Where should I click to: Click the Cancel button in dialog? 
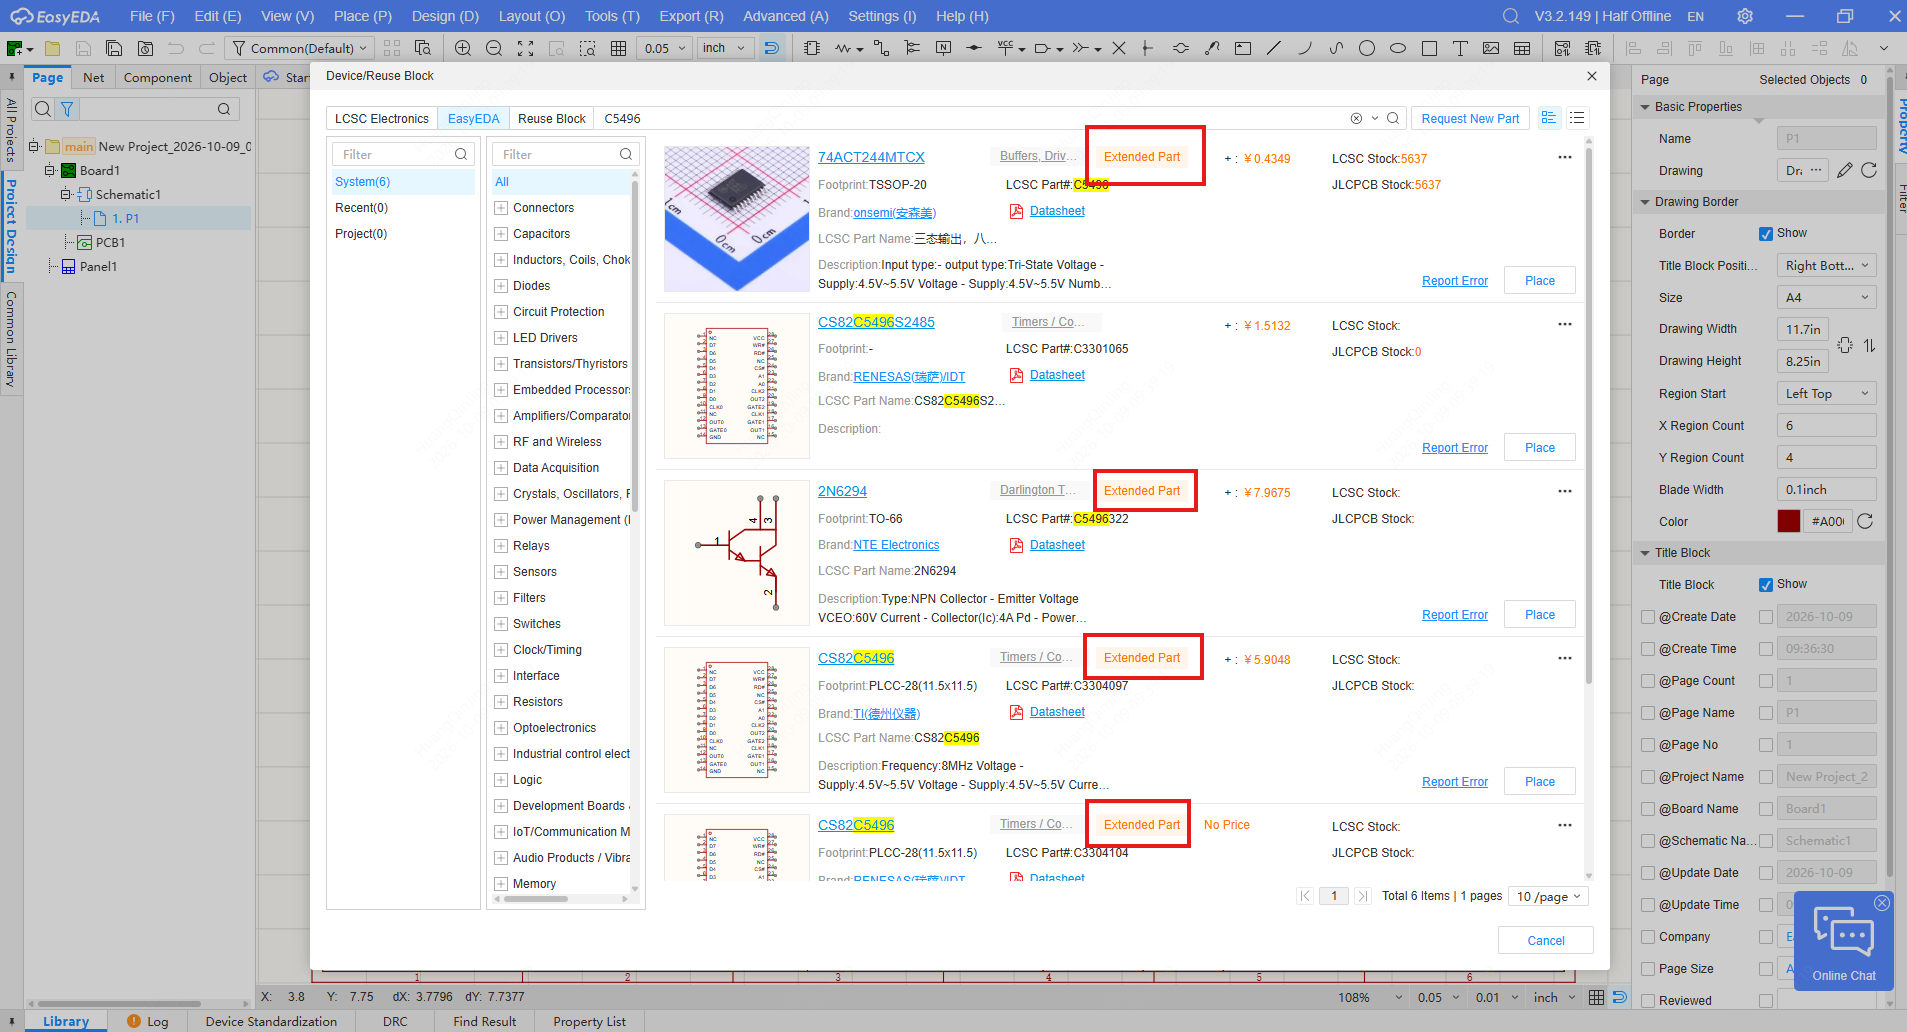pos(1546,940)
